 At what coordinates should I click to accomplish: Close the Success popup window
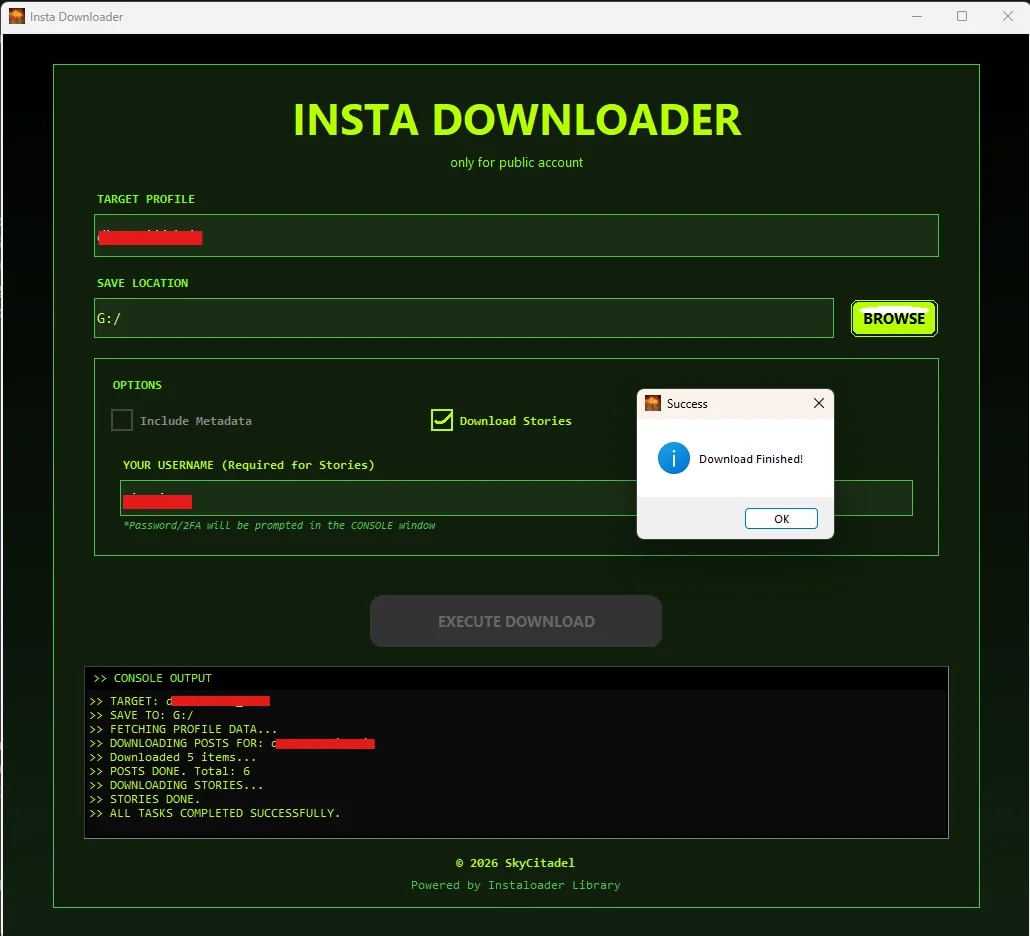coord(818,403)
